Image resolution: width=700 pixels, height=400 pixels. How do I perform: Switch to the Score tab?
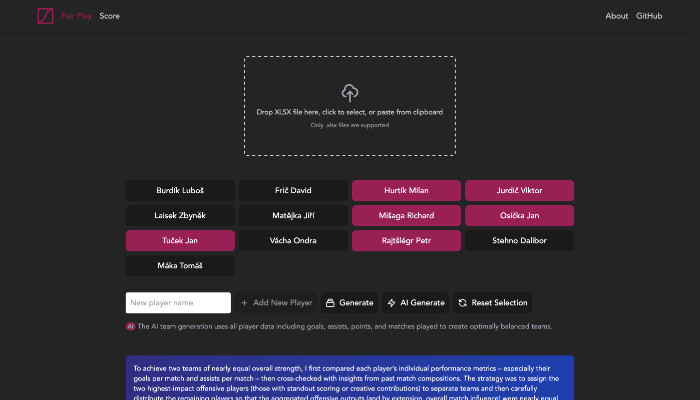(109, 16)
